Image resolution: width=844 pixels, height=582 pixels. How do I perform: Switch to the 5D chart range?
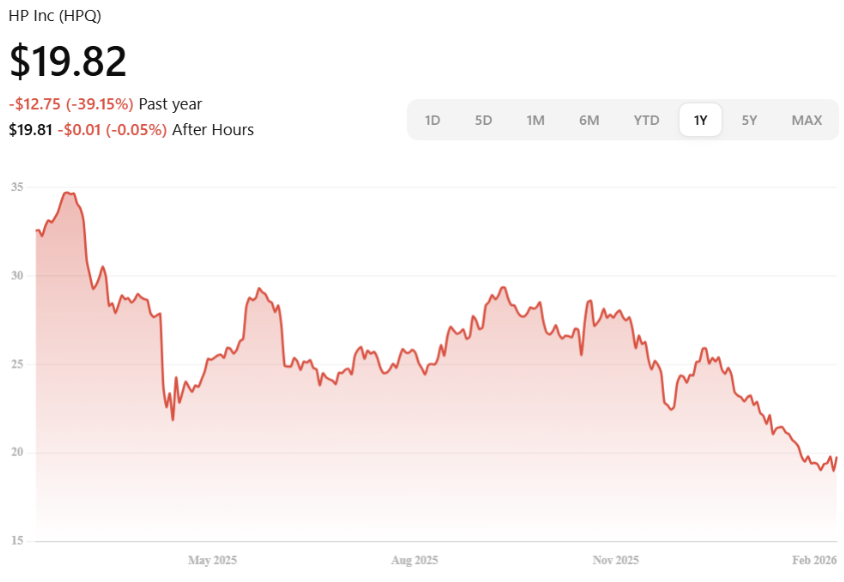coord(483,120)
